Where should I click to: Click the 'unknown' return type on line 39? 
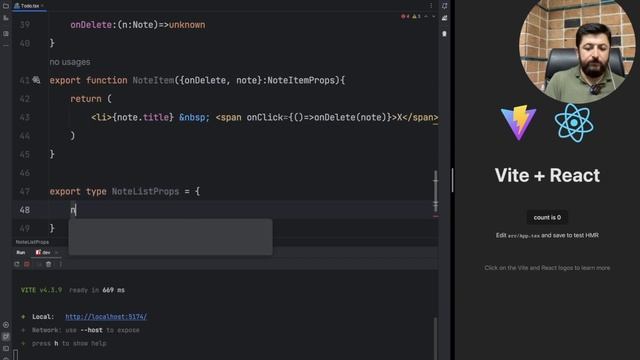187,25
